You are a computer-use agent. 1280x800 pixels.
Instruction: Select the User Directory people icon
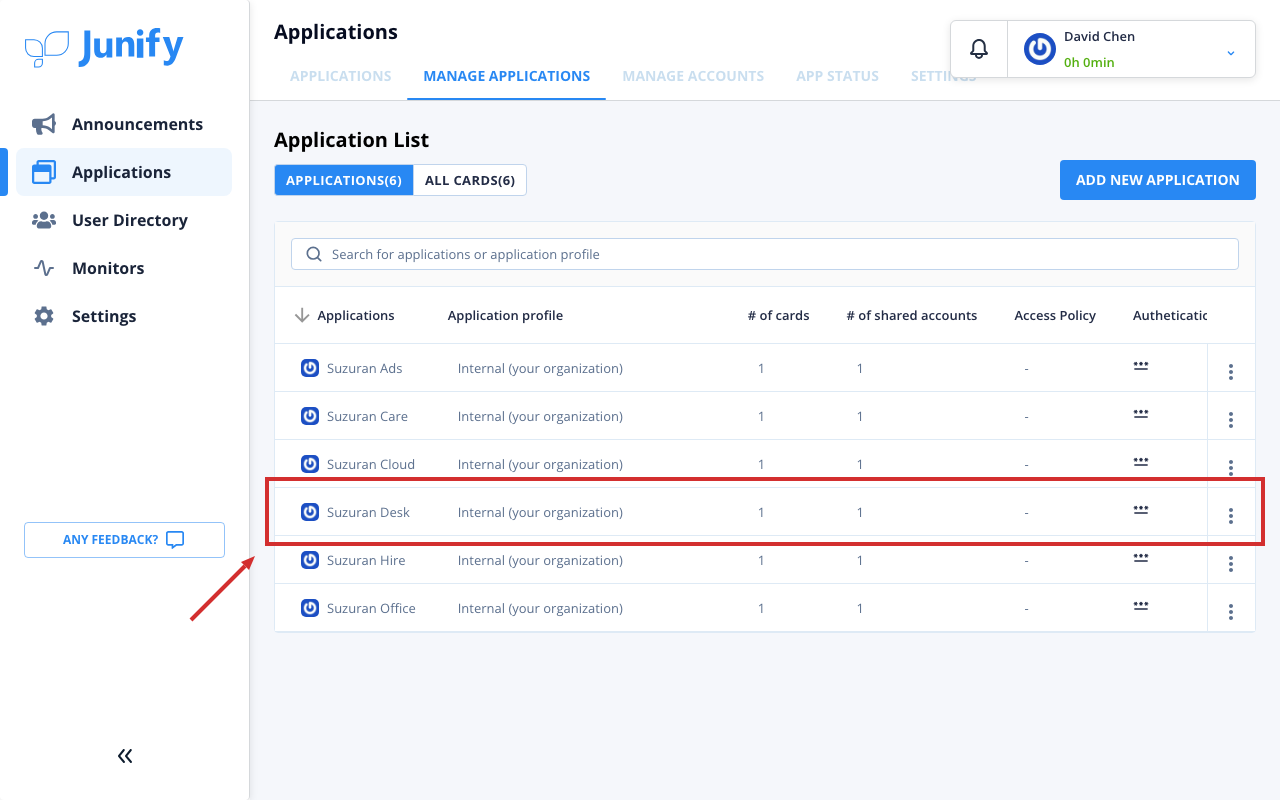tap(44, 220)
